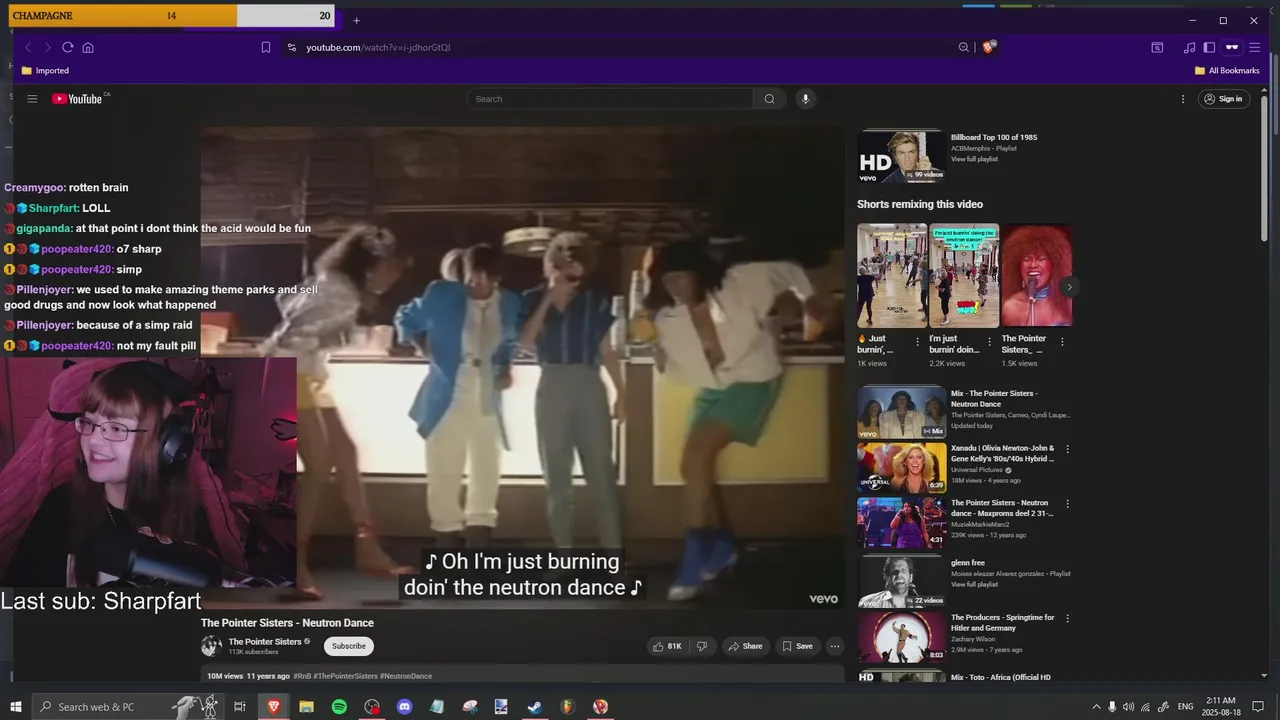Open menu for the Xanadu video
This screenshot has width=1280, height=720.
1067,449
